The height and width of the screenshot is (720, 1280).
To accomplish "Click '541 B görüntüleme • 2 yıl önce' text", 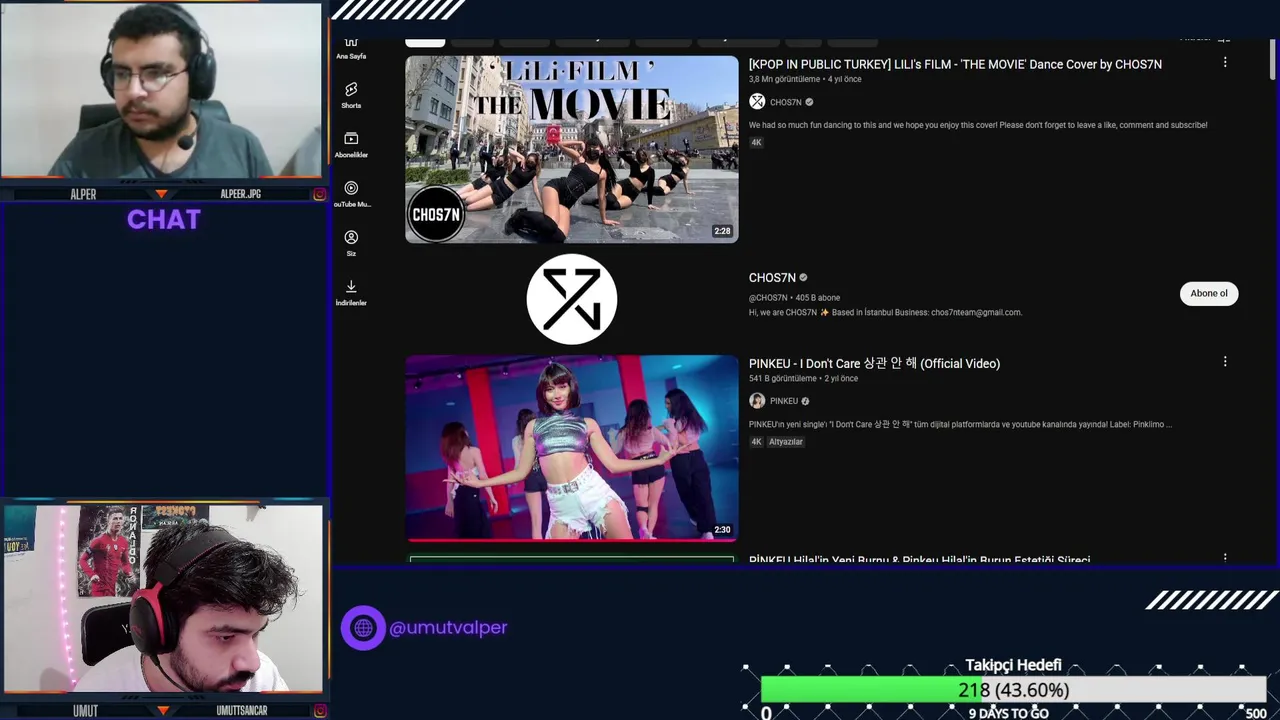I will coord(803,379).
